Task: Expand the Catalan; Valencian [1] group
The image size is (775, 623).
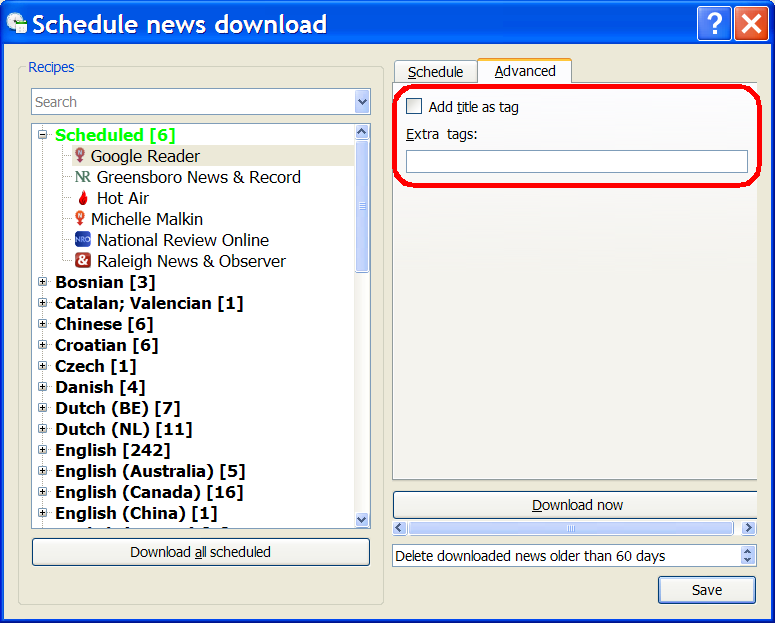Action: pyautogui.click(x=43, y=303)
